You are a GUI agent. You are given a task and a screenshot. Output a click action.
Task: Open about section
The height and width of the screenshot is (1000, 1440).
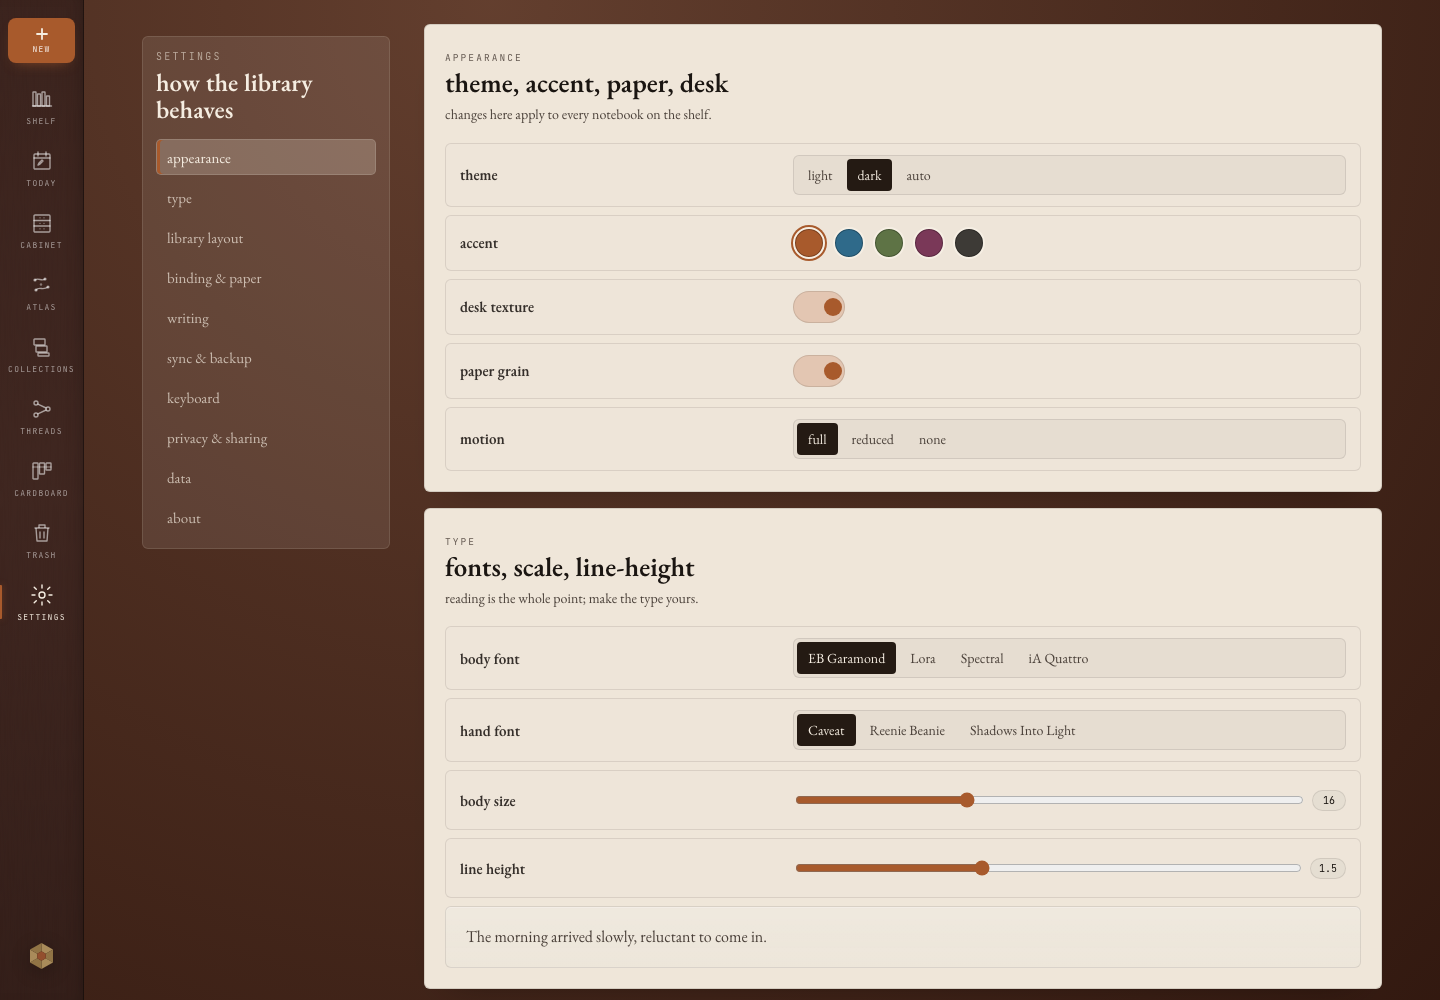coord(266,518)
